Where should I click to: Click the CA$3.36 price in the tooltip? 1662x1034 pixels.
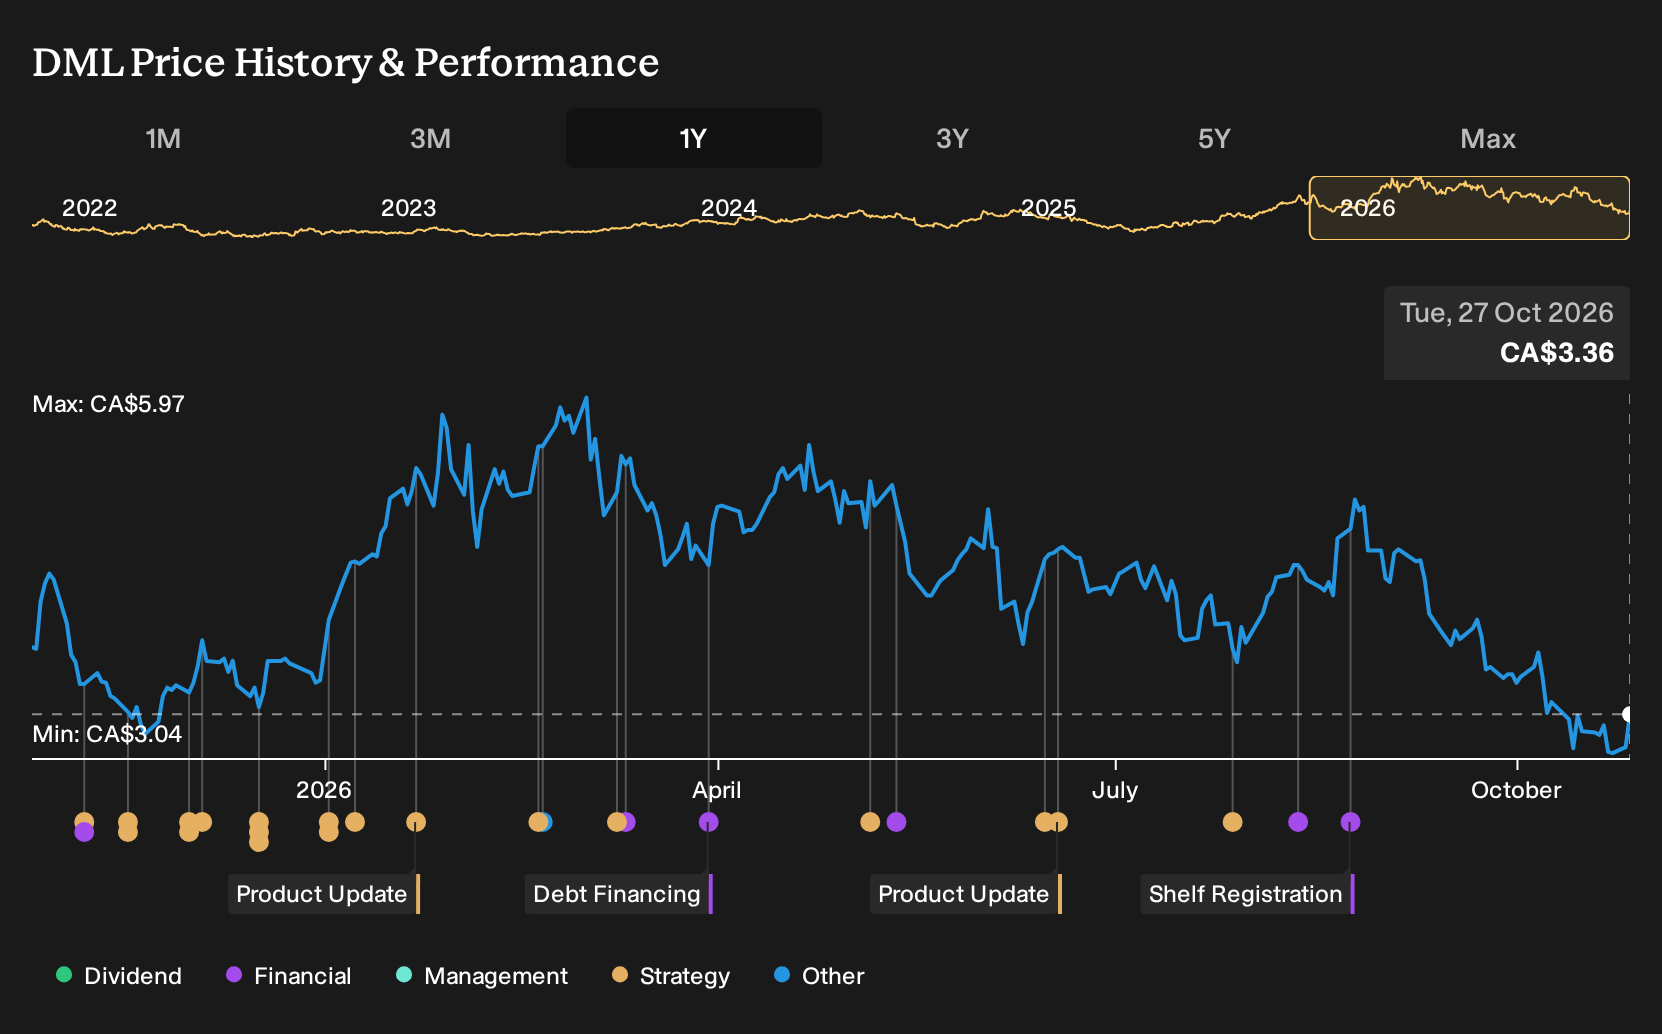click(1557, 353)
